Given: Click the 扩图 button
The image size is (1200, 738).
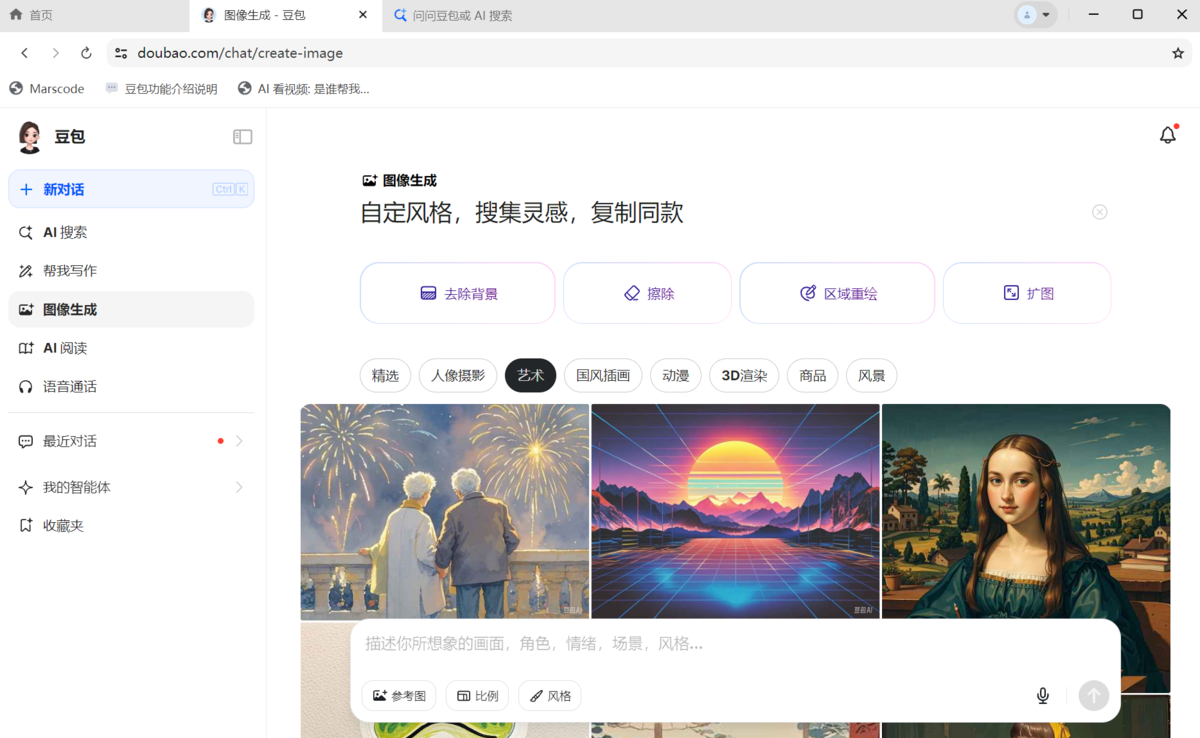Looking at the screenshot, I should [x=1026, y=292].
